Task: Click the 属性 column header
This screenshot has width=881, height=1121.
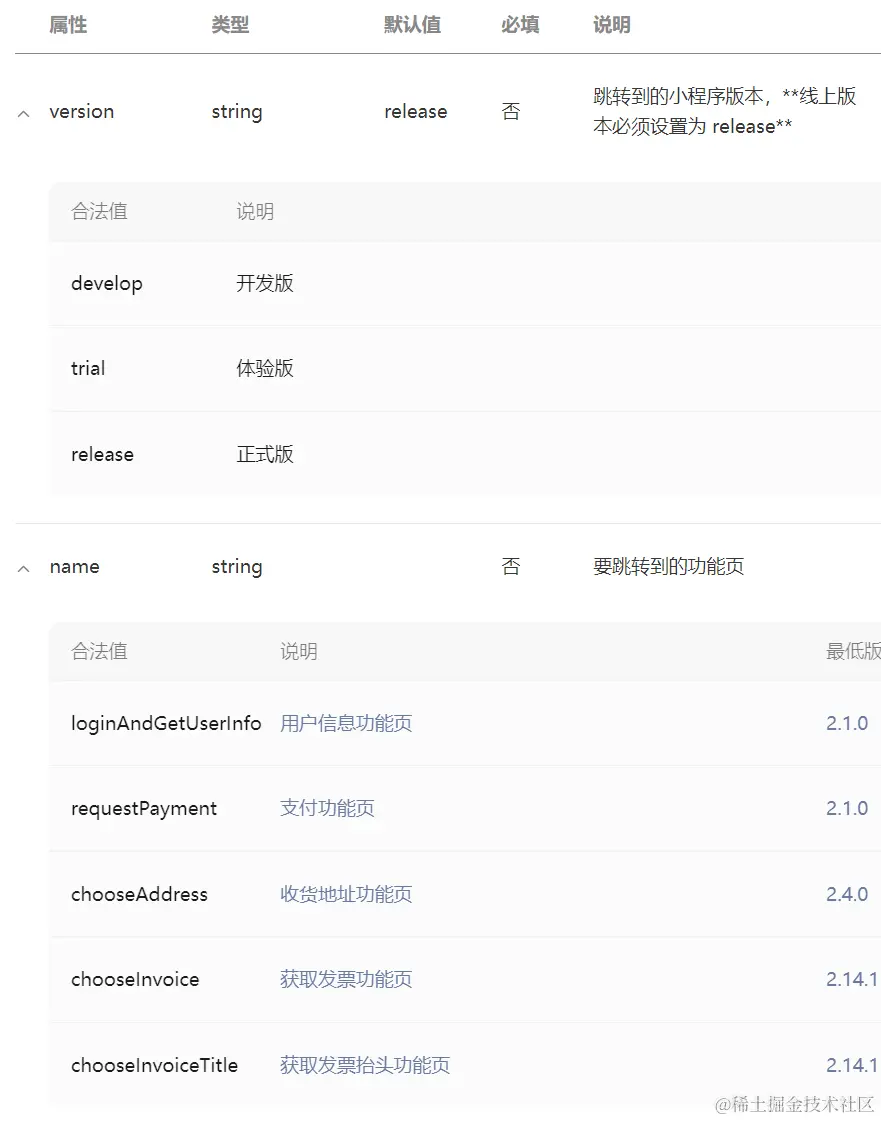Action: click(x=68, y=25)
